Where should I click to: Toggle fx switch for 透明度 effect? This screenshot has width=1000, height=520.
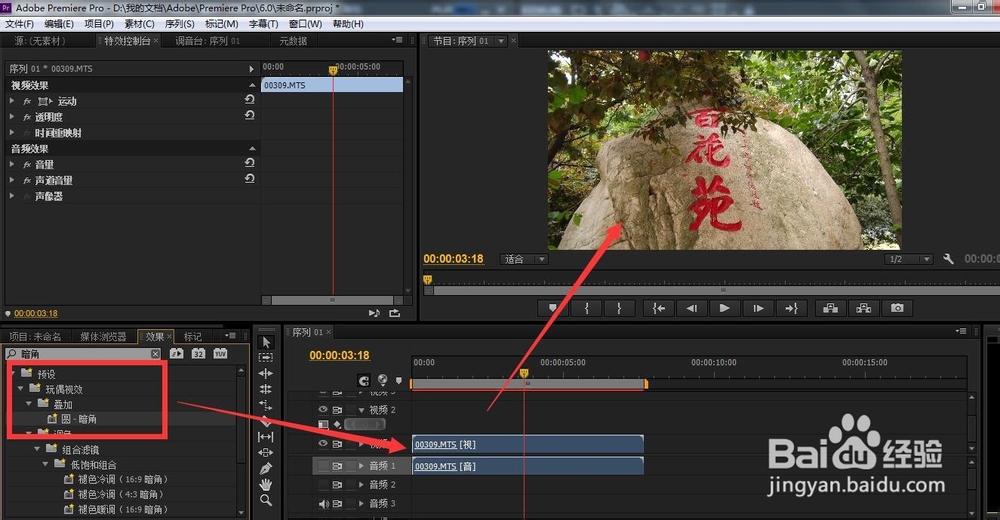click(x=27, y=117)
